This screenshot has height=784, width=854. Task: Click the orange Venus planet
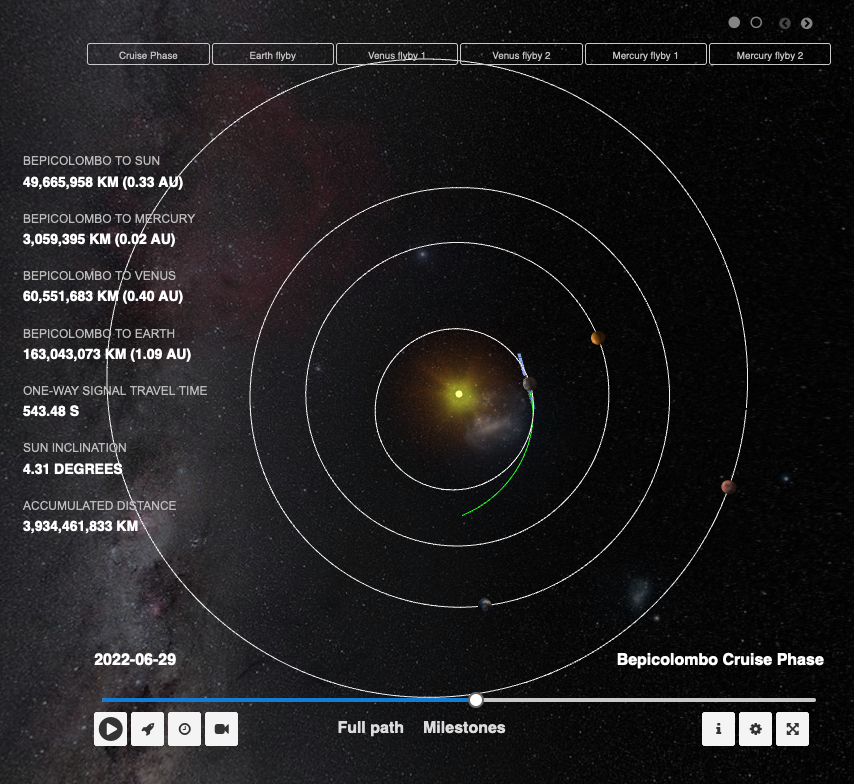(x=597, y=338)
